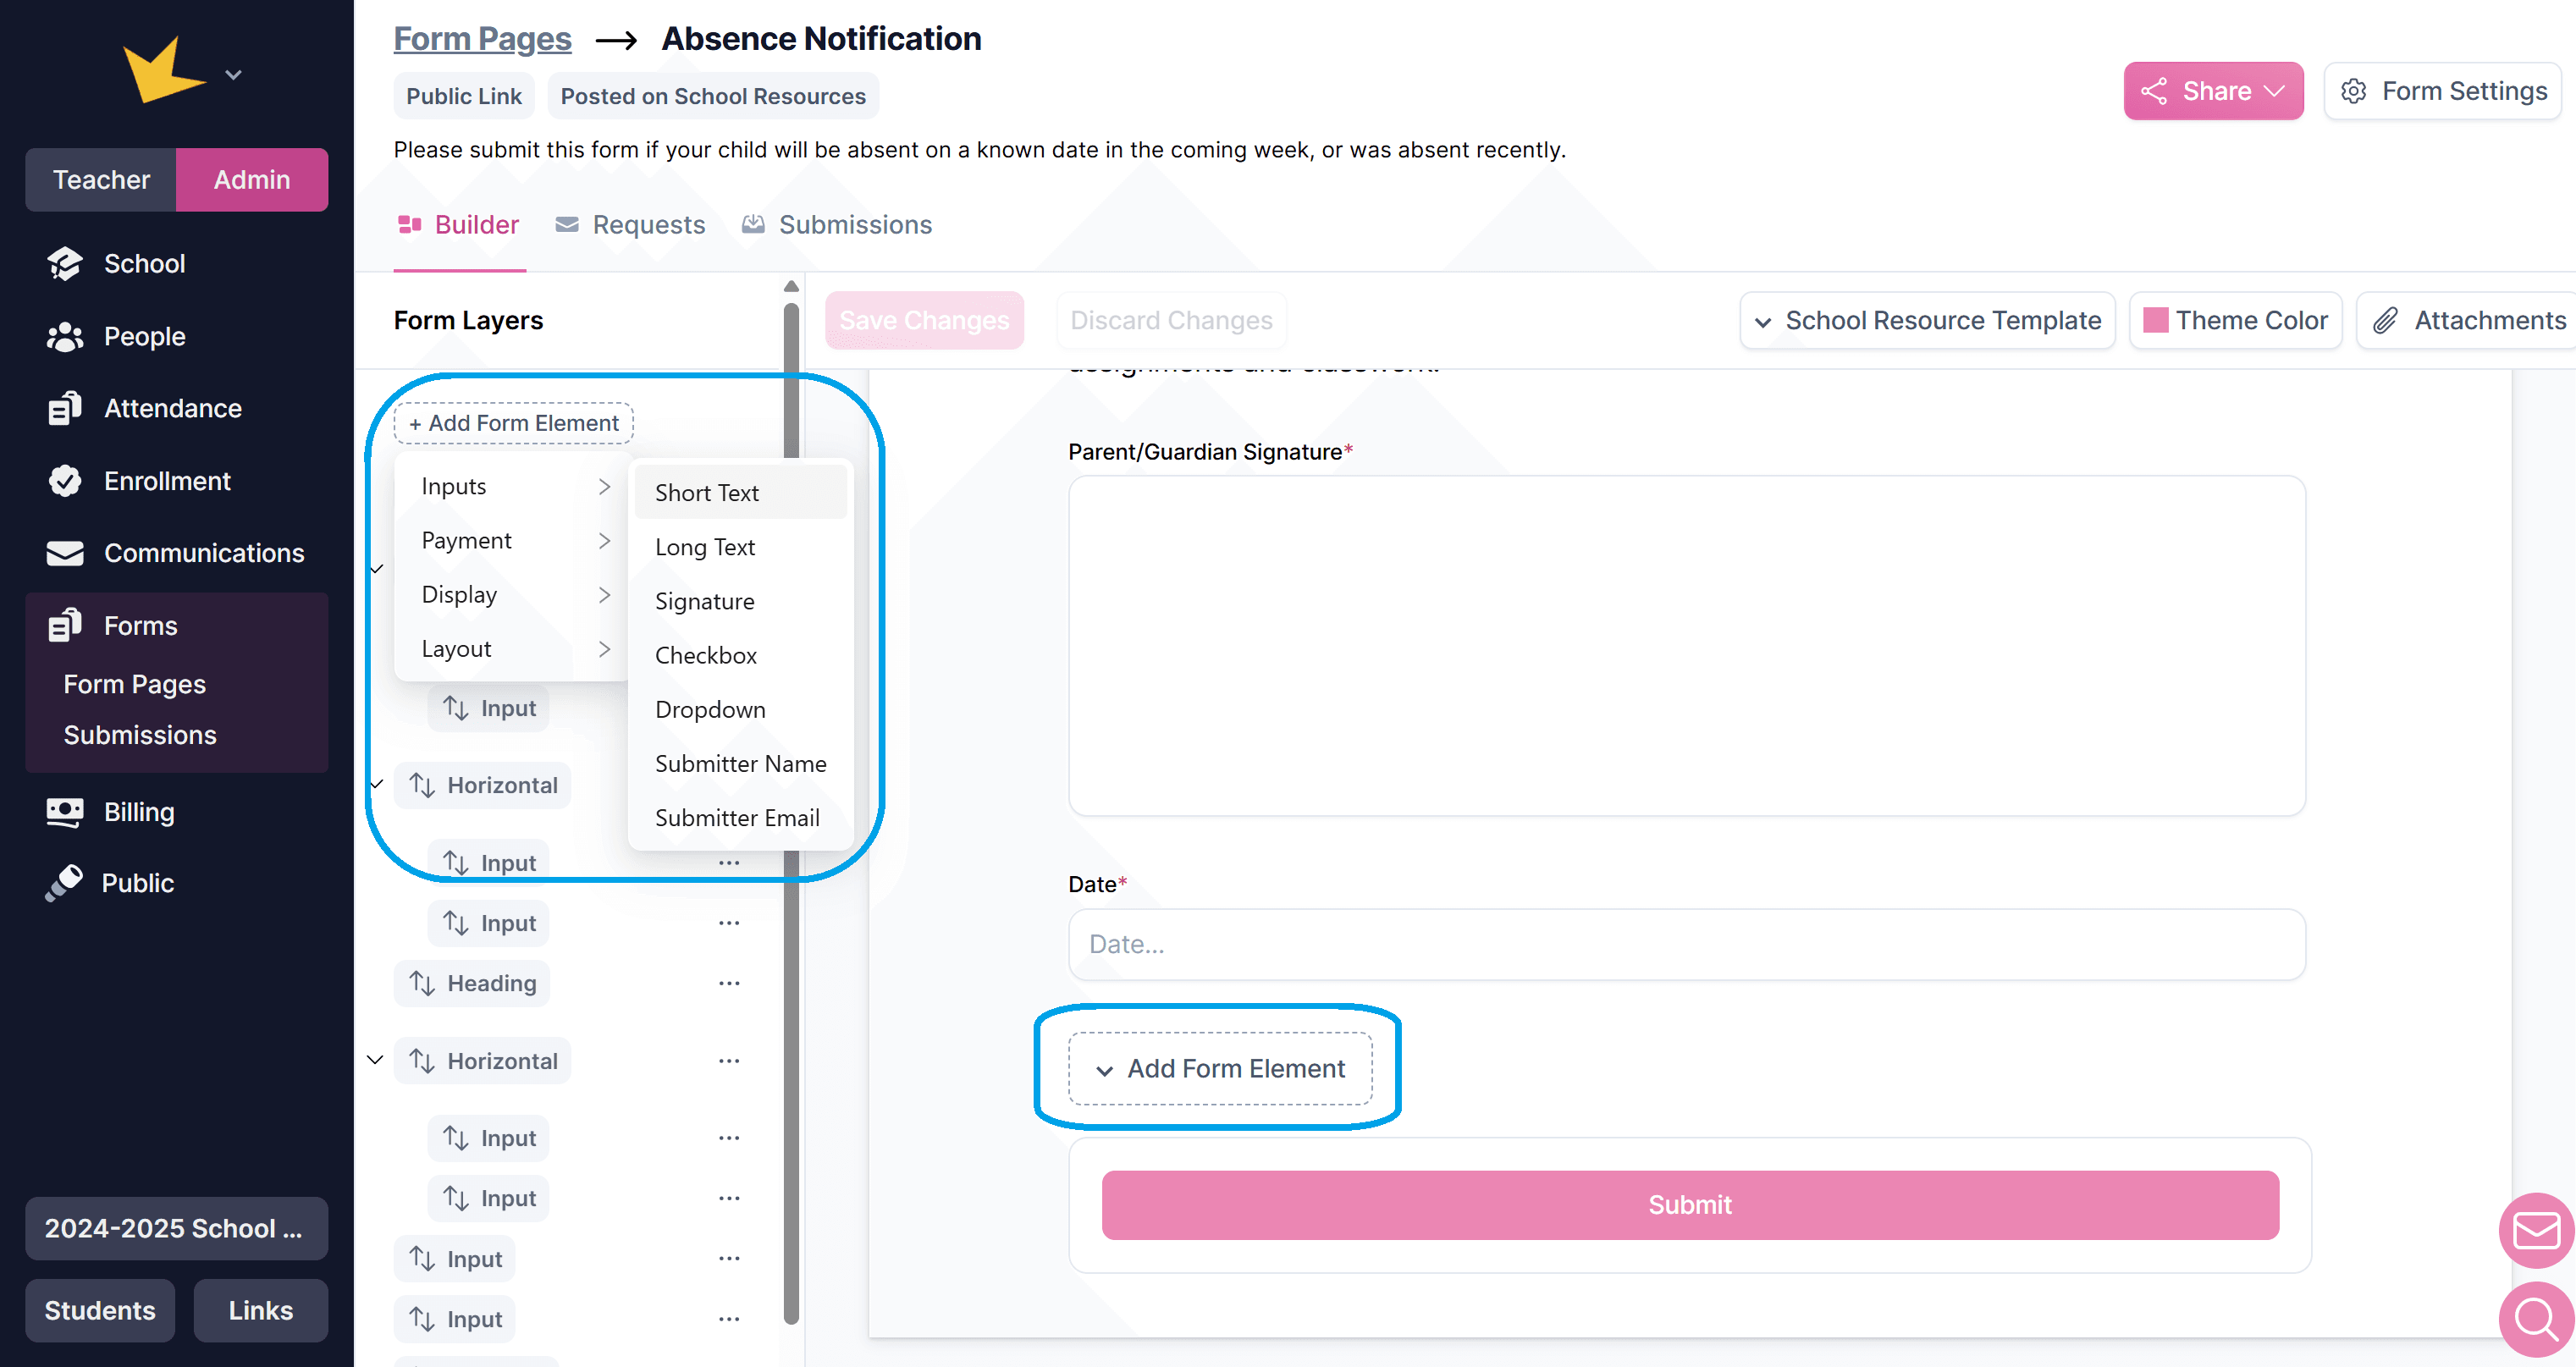Collapse the last Horizontal layer chevron

(376, 1060)
